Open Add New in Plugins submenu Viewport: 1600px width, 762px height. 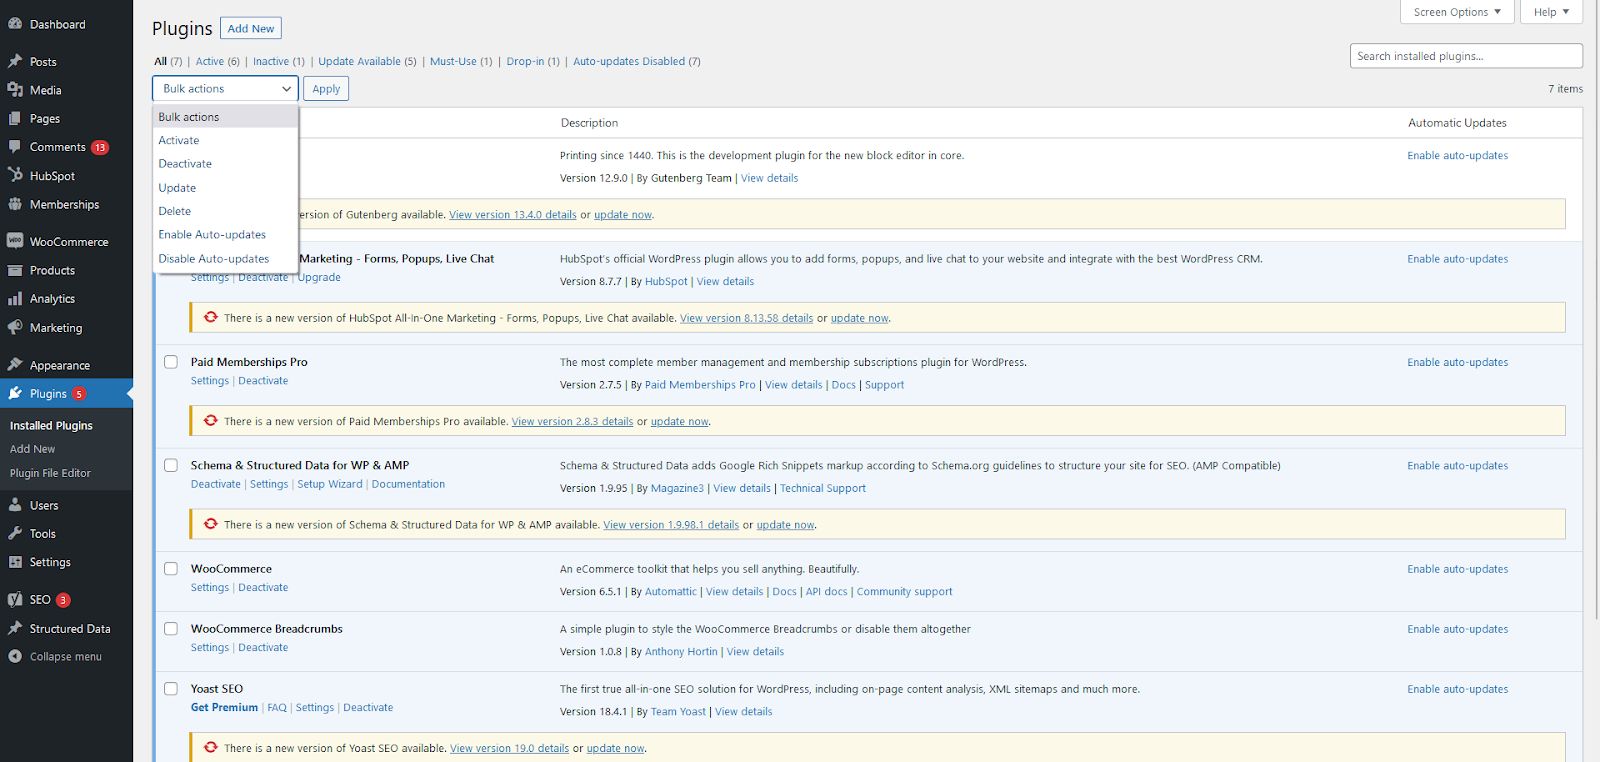click(x=32, y=449)
